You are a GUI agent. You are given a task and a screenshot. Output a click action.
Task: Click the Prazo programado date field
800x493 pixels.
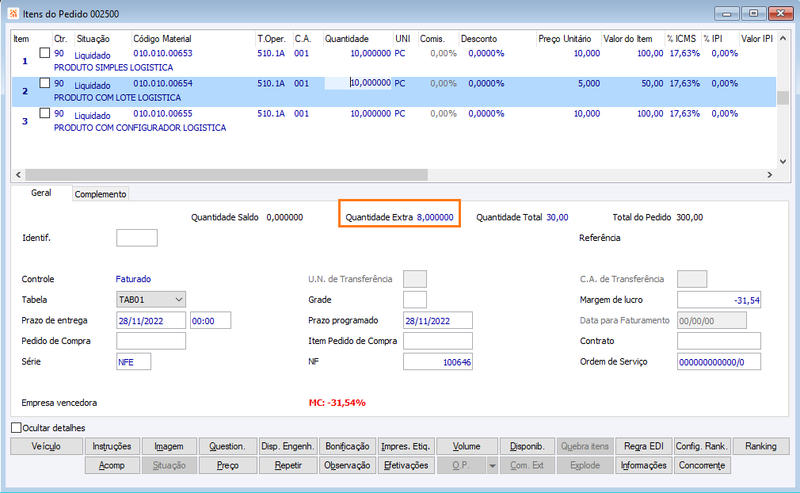point(438,321)
